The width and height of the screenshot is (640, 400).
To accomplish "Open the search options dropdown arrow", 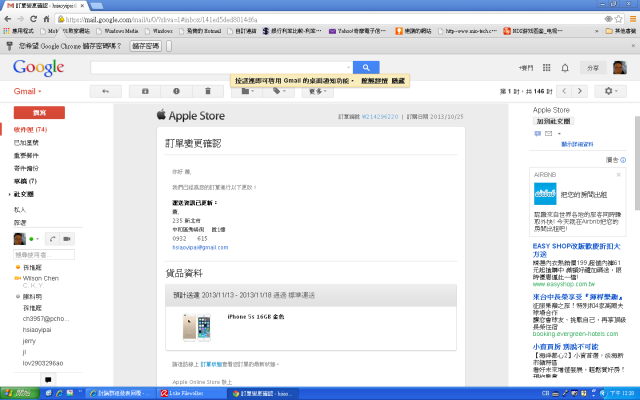I will [x=348, y=67].
